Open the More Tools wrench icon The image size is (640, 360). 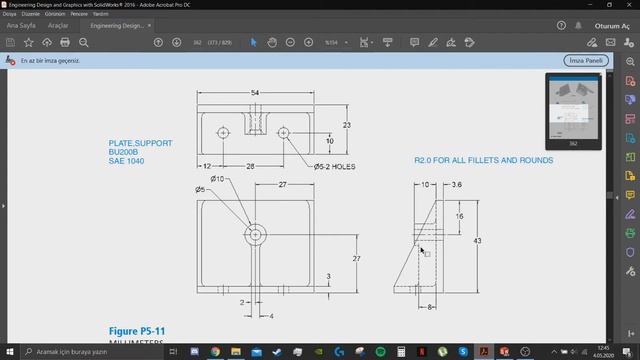point(630,271)
